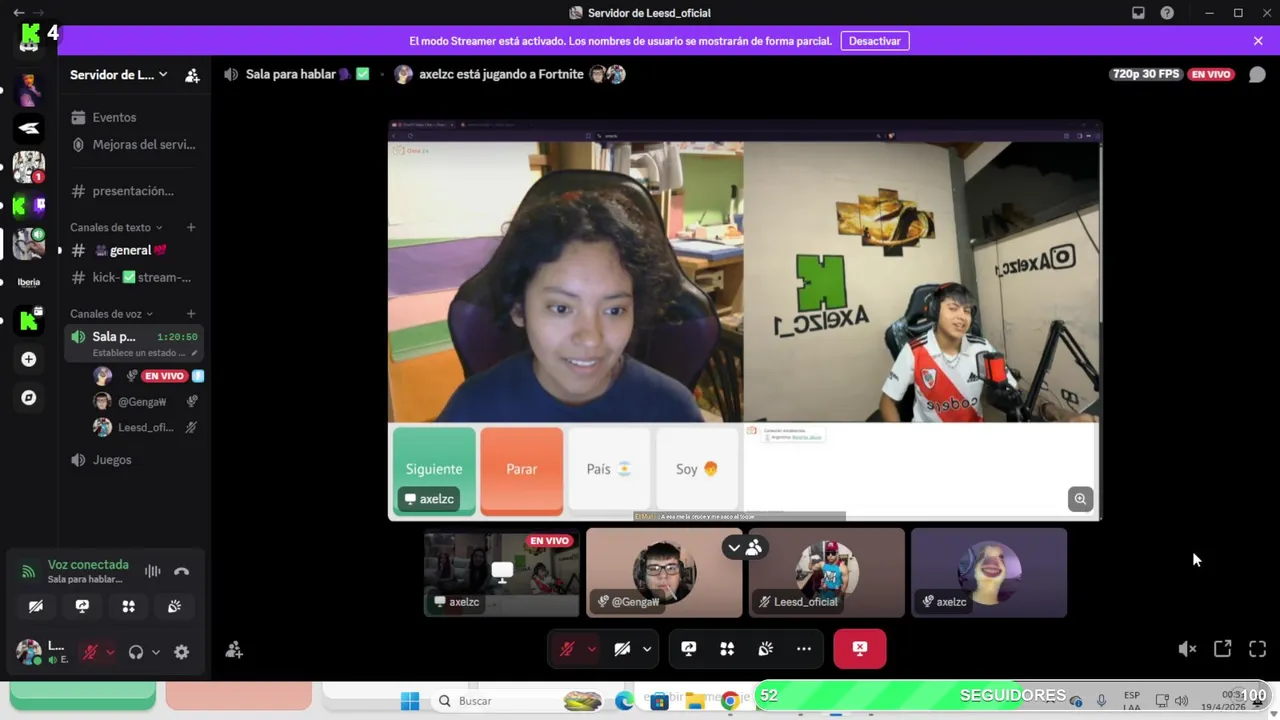Add a channel to Canales de voz
This screenshot has width=1280, height=720.
tap(191, 314)
